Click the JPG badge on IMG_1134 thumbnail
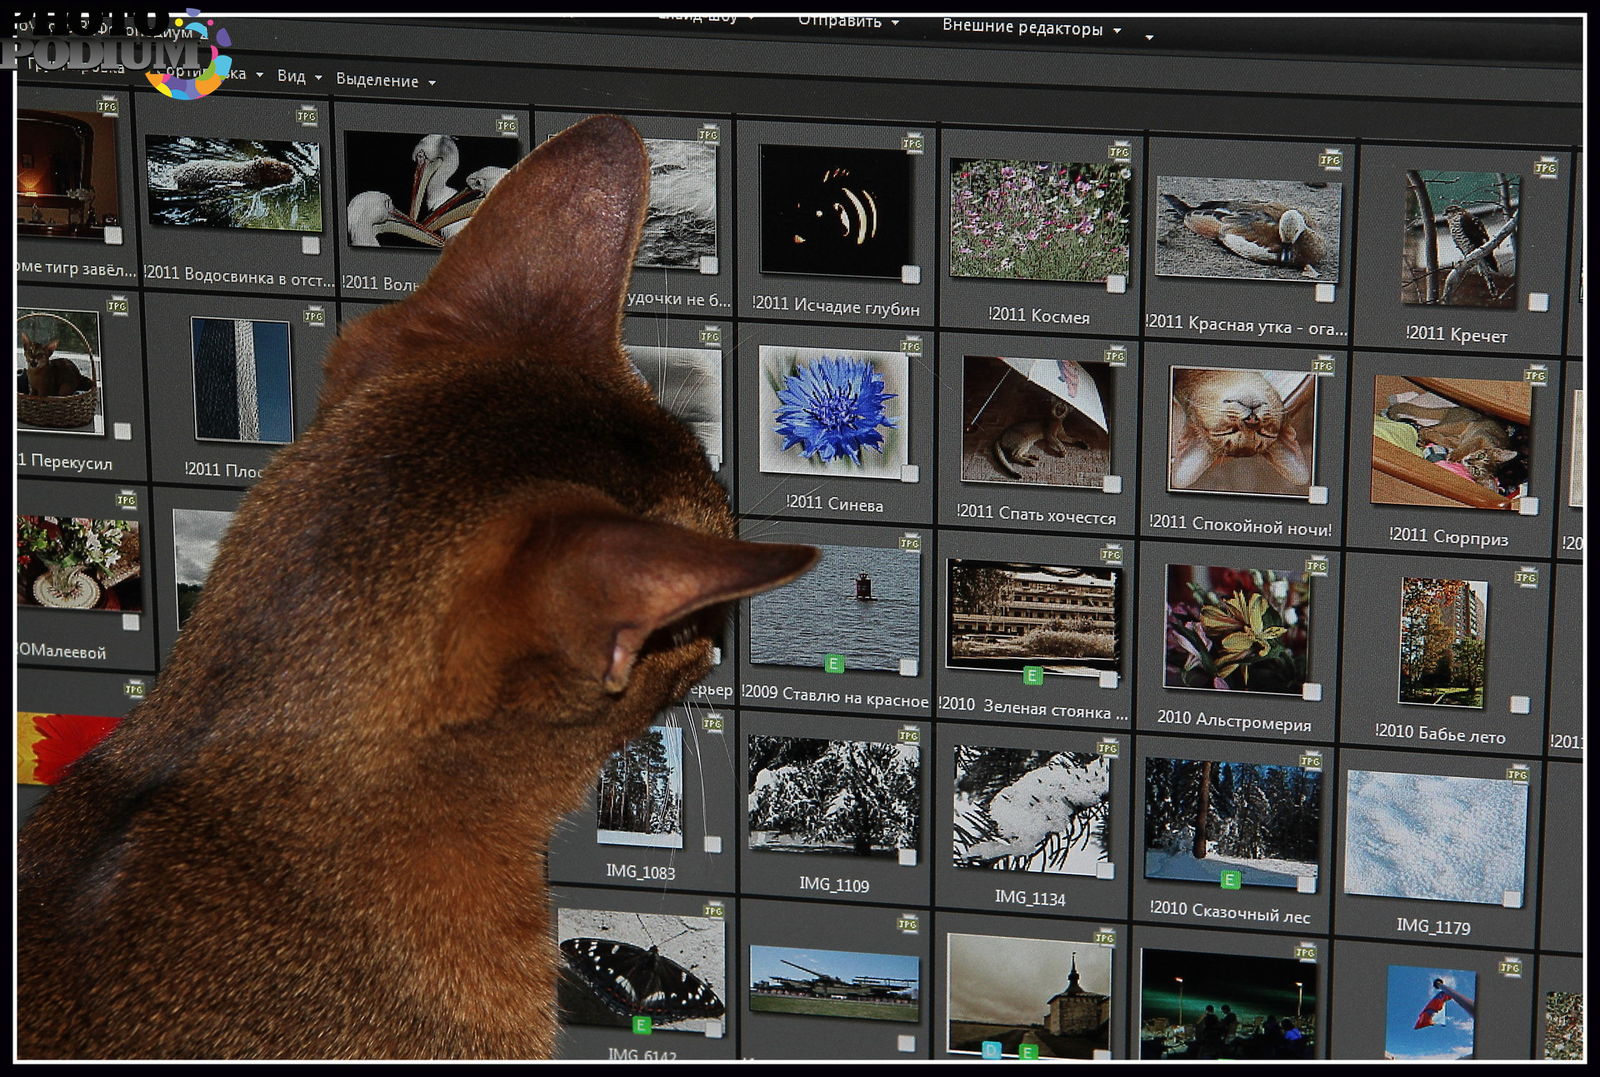 (x=1108, y=747)
